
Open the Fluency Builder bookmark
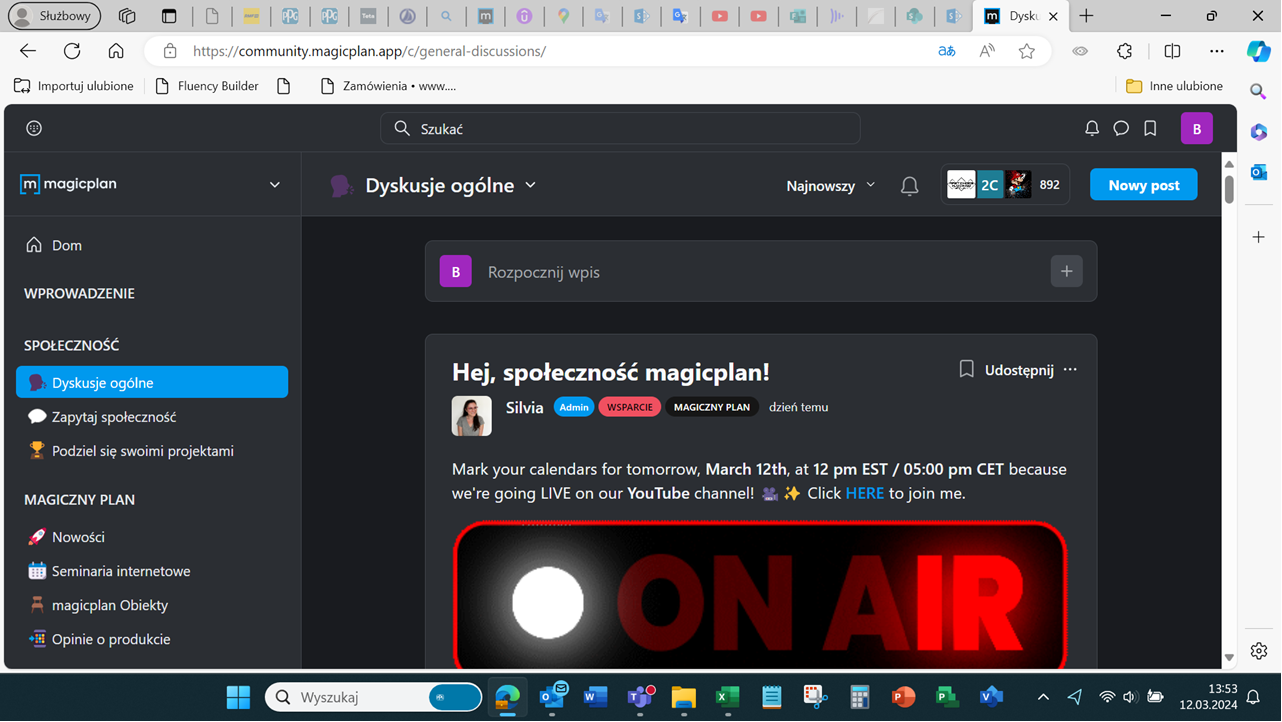coord(207,86)
